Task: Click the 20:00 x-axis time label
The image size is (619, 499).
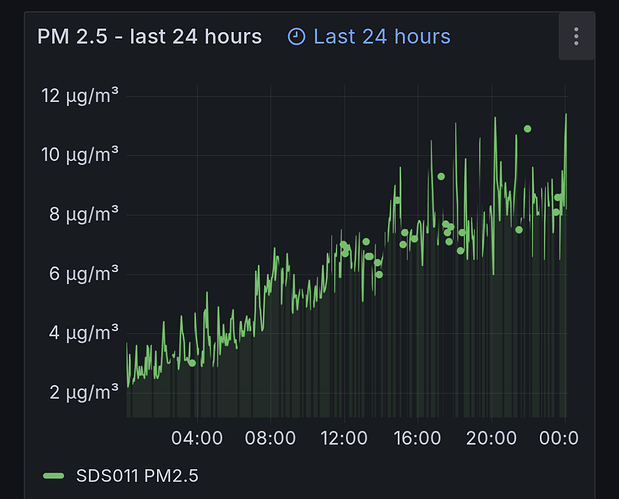Action: 491,438
